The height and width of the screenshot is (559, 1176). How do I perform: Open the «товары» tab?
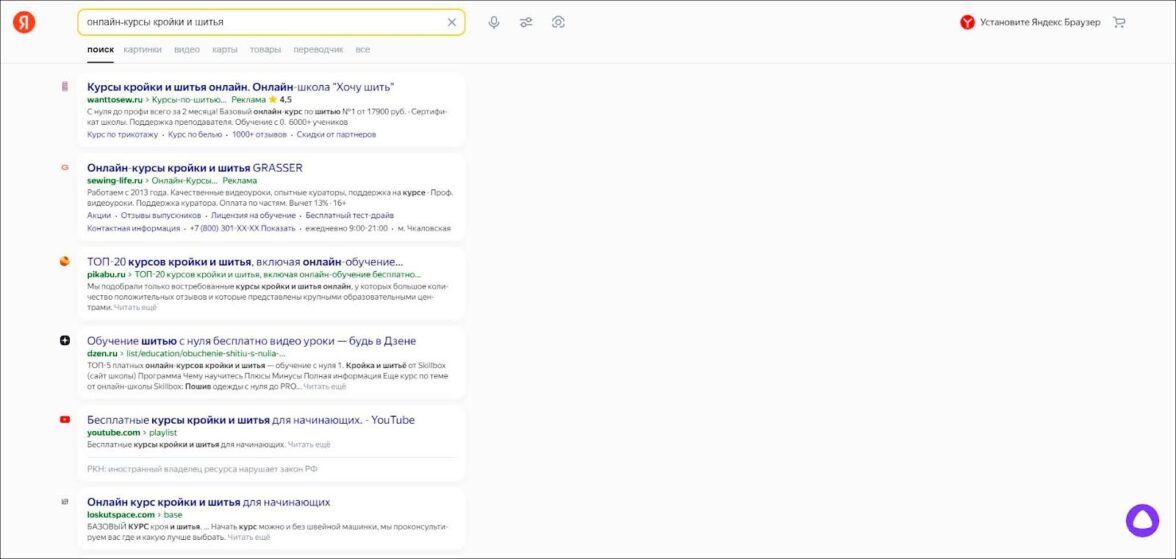point(266,50)
